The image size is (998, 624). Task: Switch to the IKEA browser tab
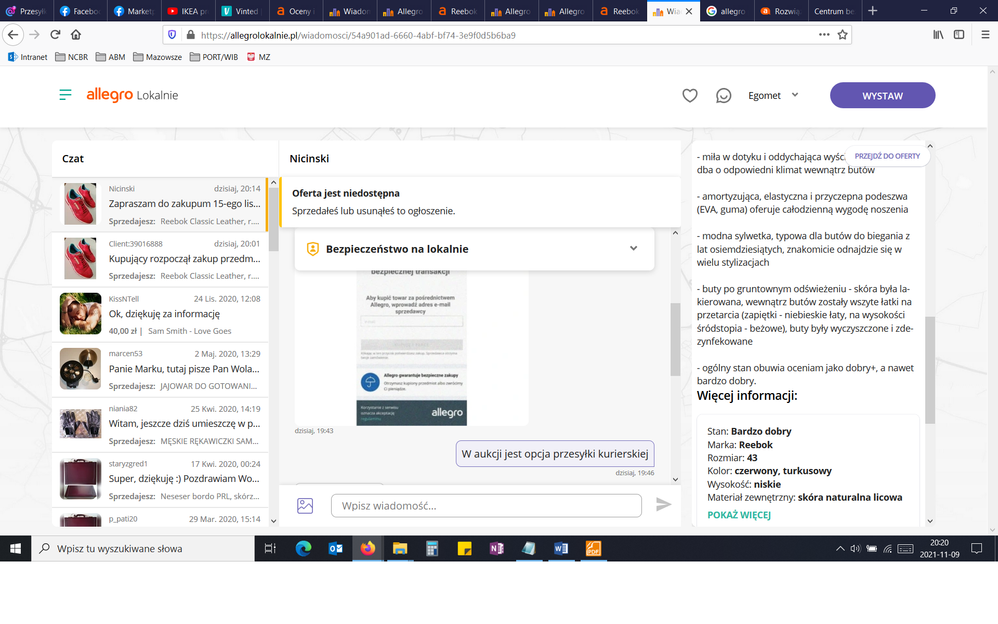(x=188, y=11)
